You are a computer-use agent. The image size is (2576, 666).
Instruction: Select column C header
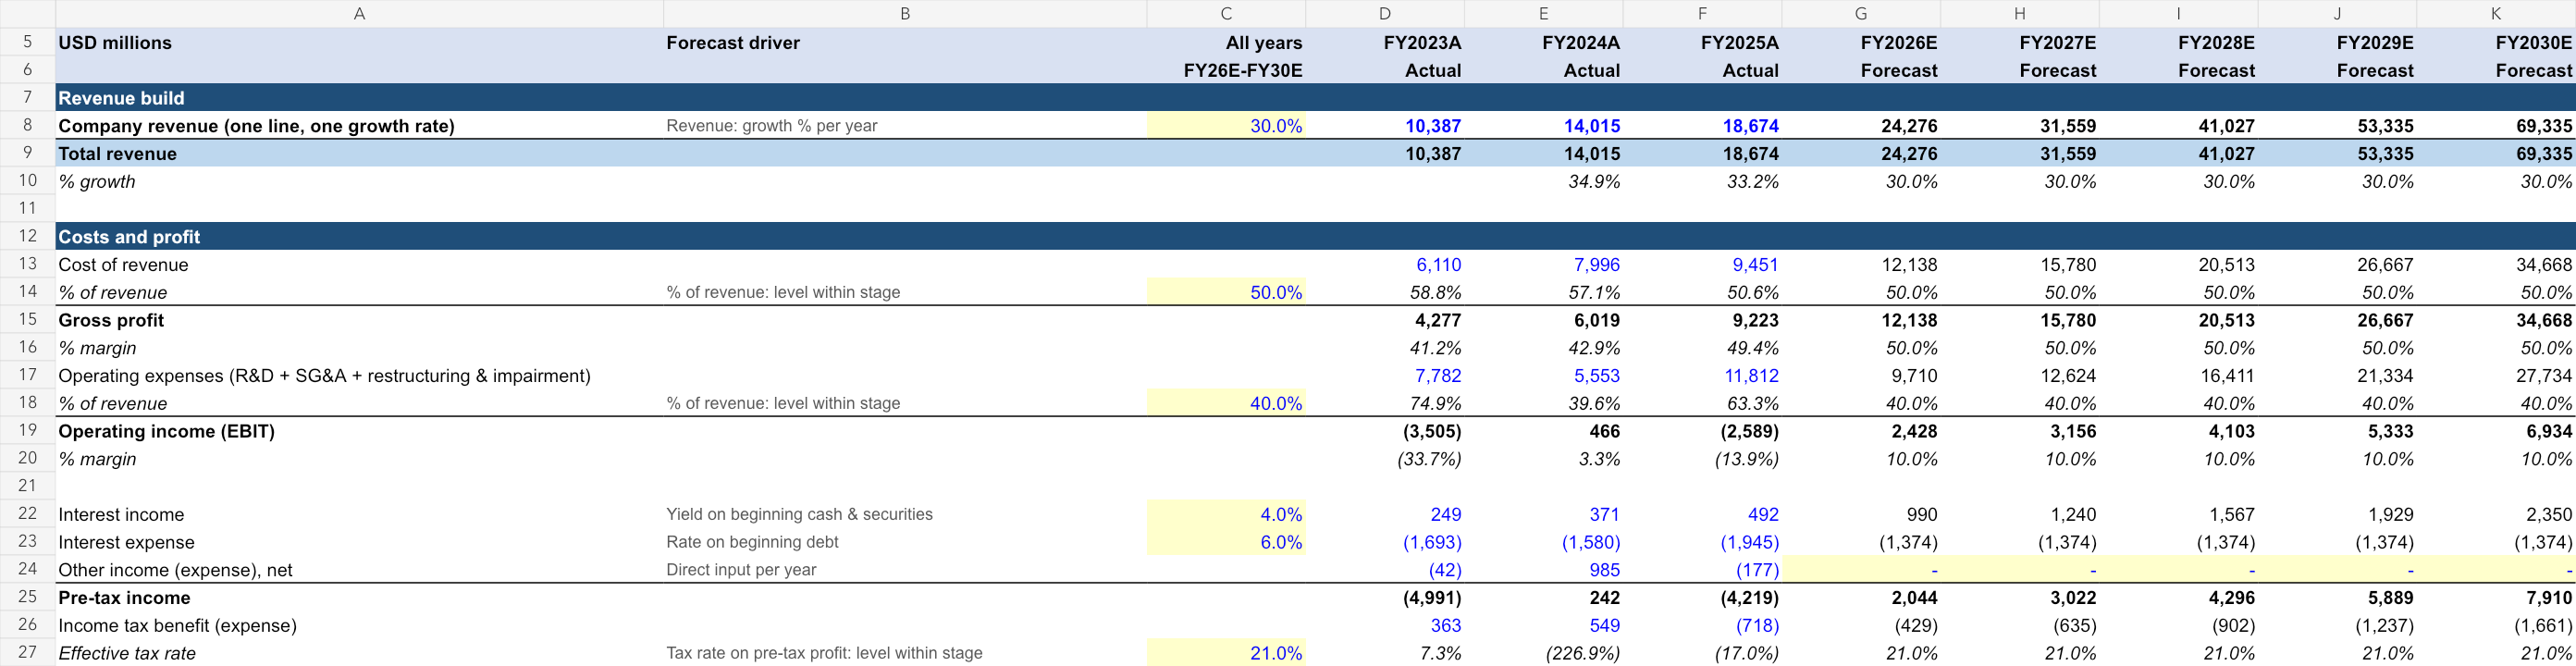pos(1226,13)
